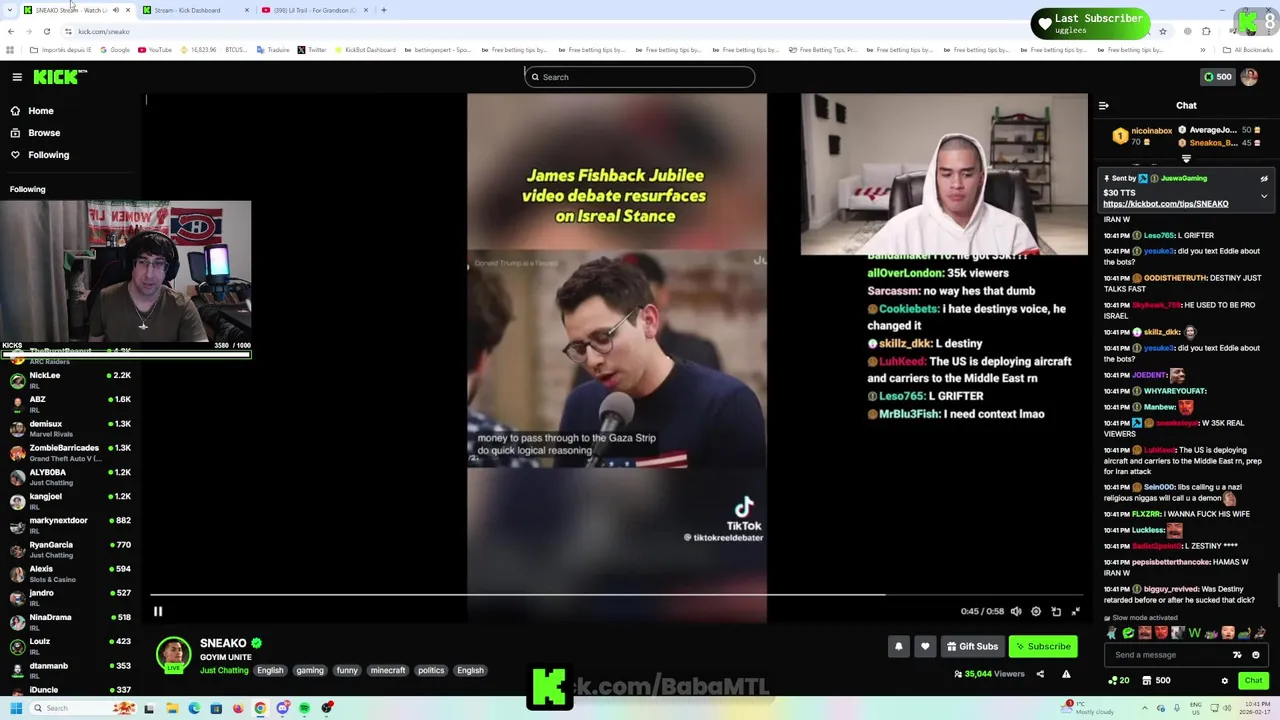This screenshot has height=720, width=1280.
Task: Click the politics tag
Action: (431, 671)
